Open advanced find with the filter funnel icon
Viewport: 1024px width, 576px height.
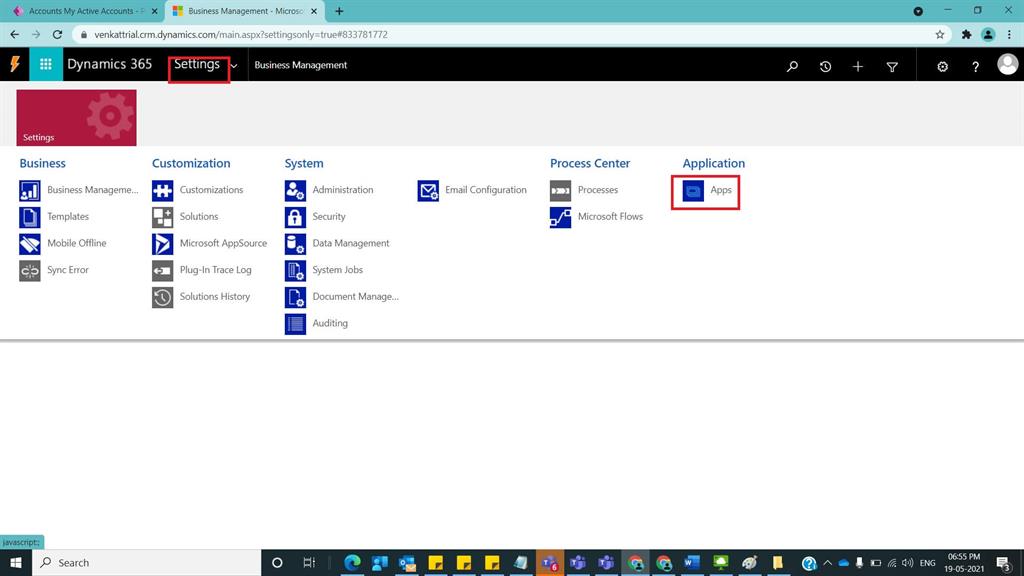coord(892,66)
